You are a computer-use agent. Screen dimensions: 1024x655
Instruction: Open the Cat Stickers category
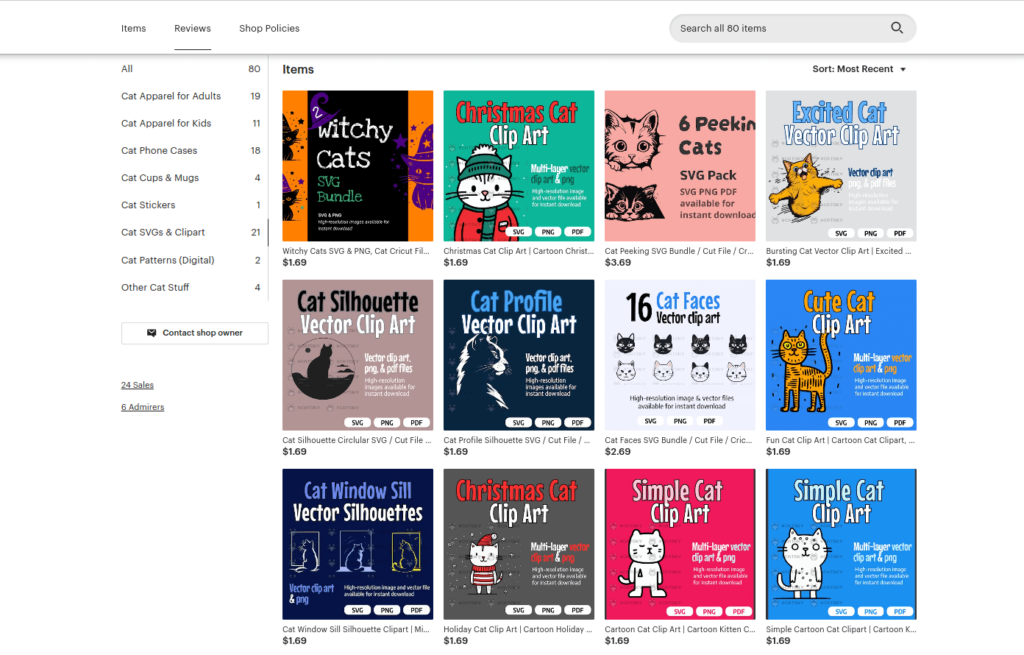tap(147, 205)
